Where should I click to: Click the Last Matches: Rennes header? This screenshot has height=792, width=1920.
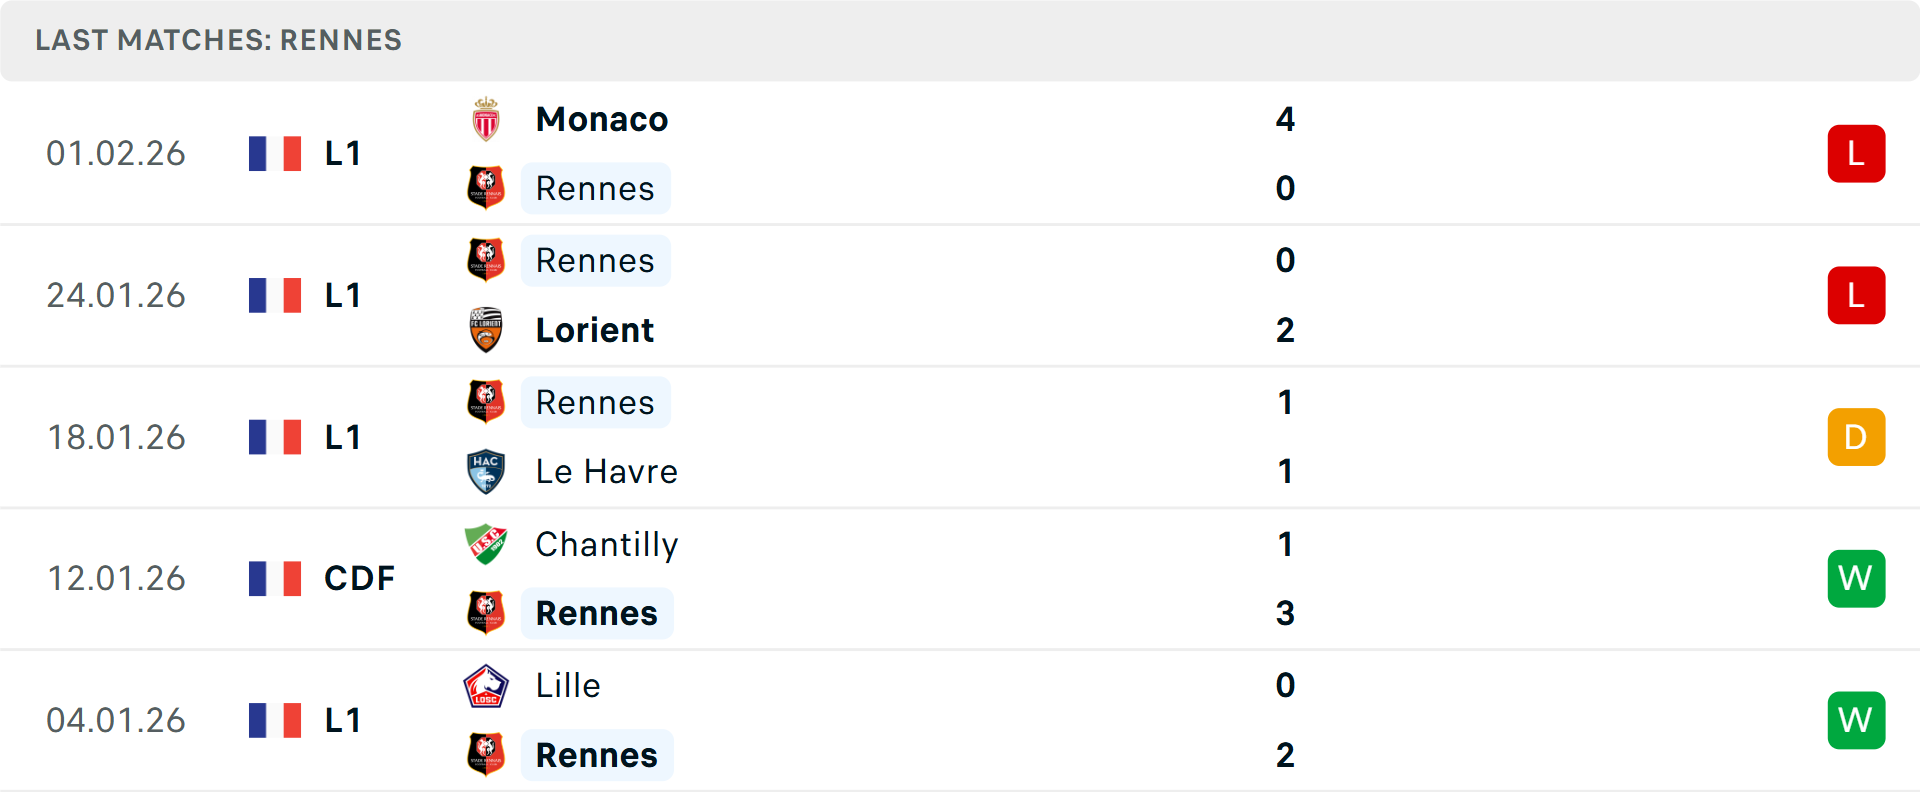pos(218,40)
